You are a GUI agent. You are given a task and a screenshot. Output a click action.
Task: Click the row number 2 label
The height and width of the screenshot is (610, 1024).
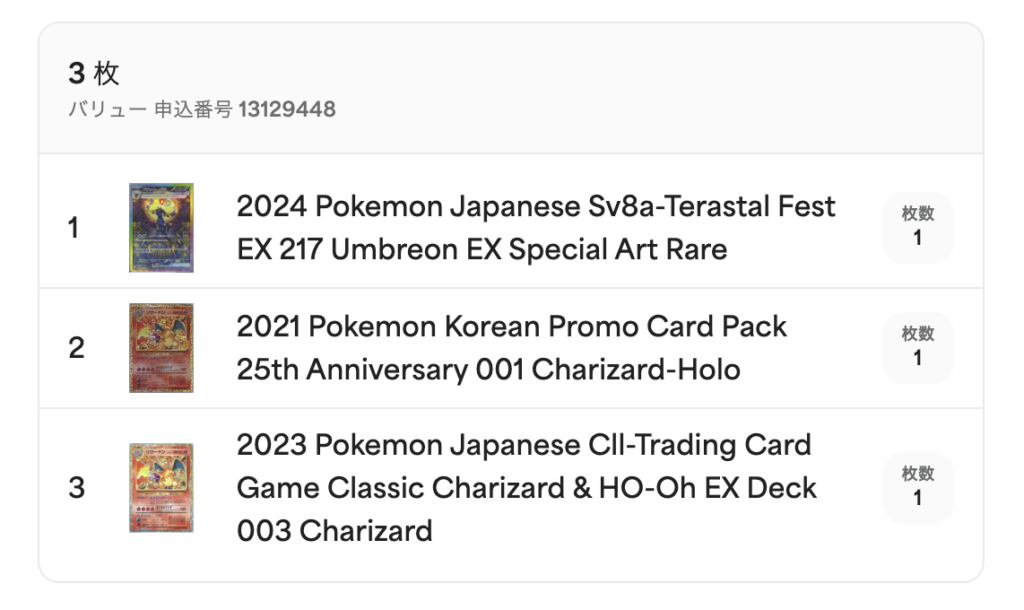click(x=76, y=348)
